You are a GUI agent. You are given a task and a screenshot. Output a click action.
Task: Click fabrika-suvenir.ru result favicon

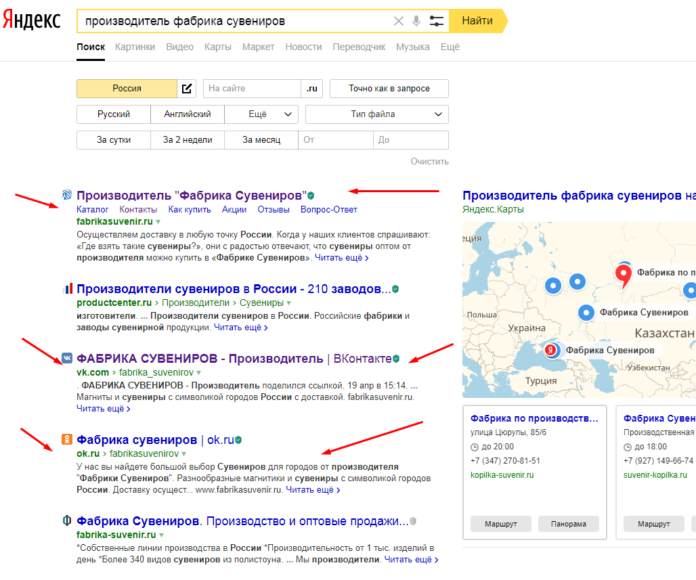pos(67,520)
